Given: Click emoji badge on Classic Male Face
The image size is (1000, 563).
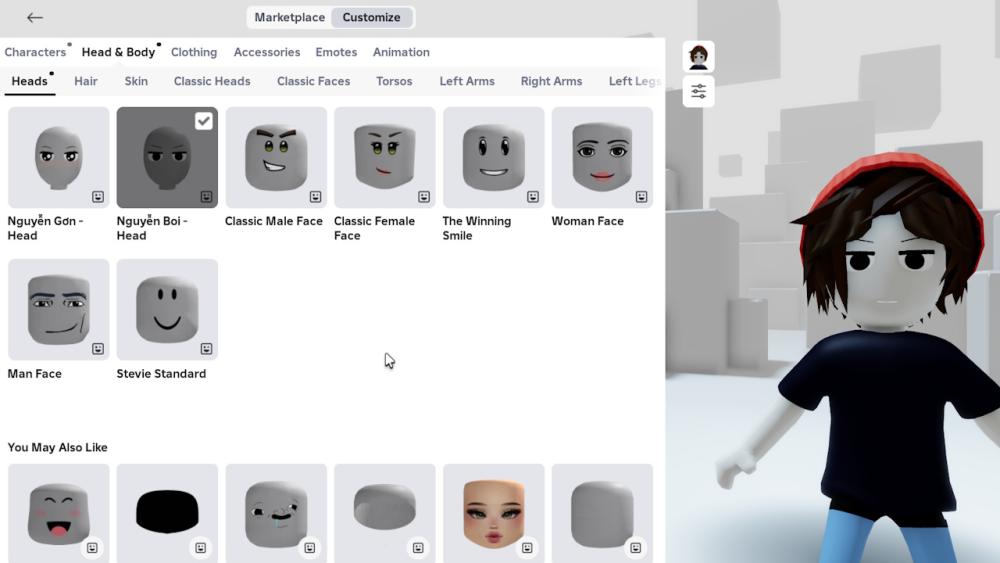Looking at the screenshot, I should (315, 196).
